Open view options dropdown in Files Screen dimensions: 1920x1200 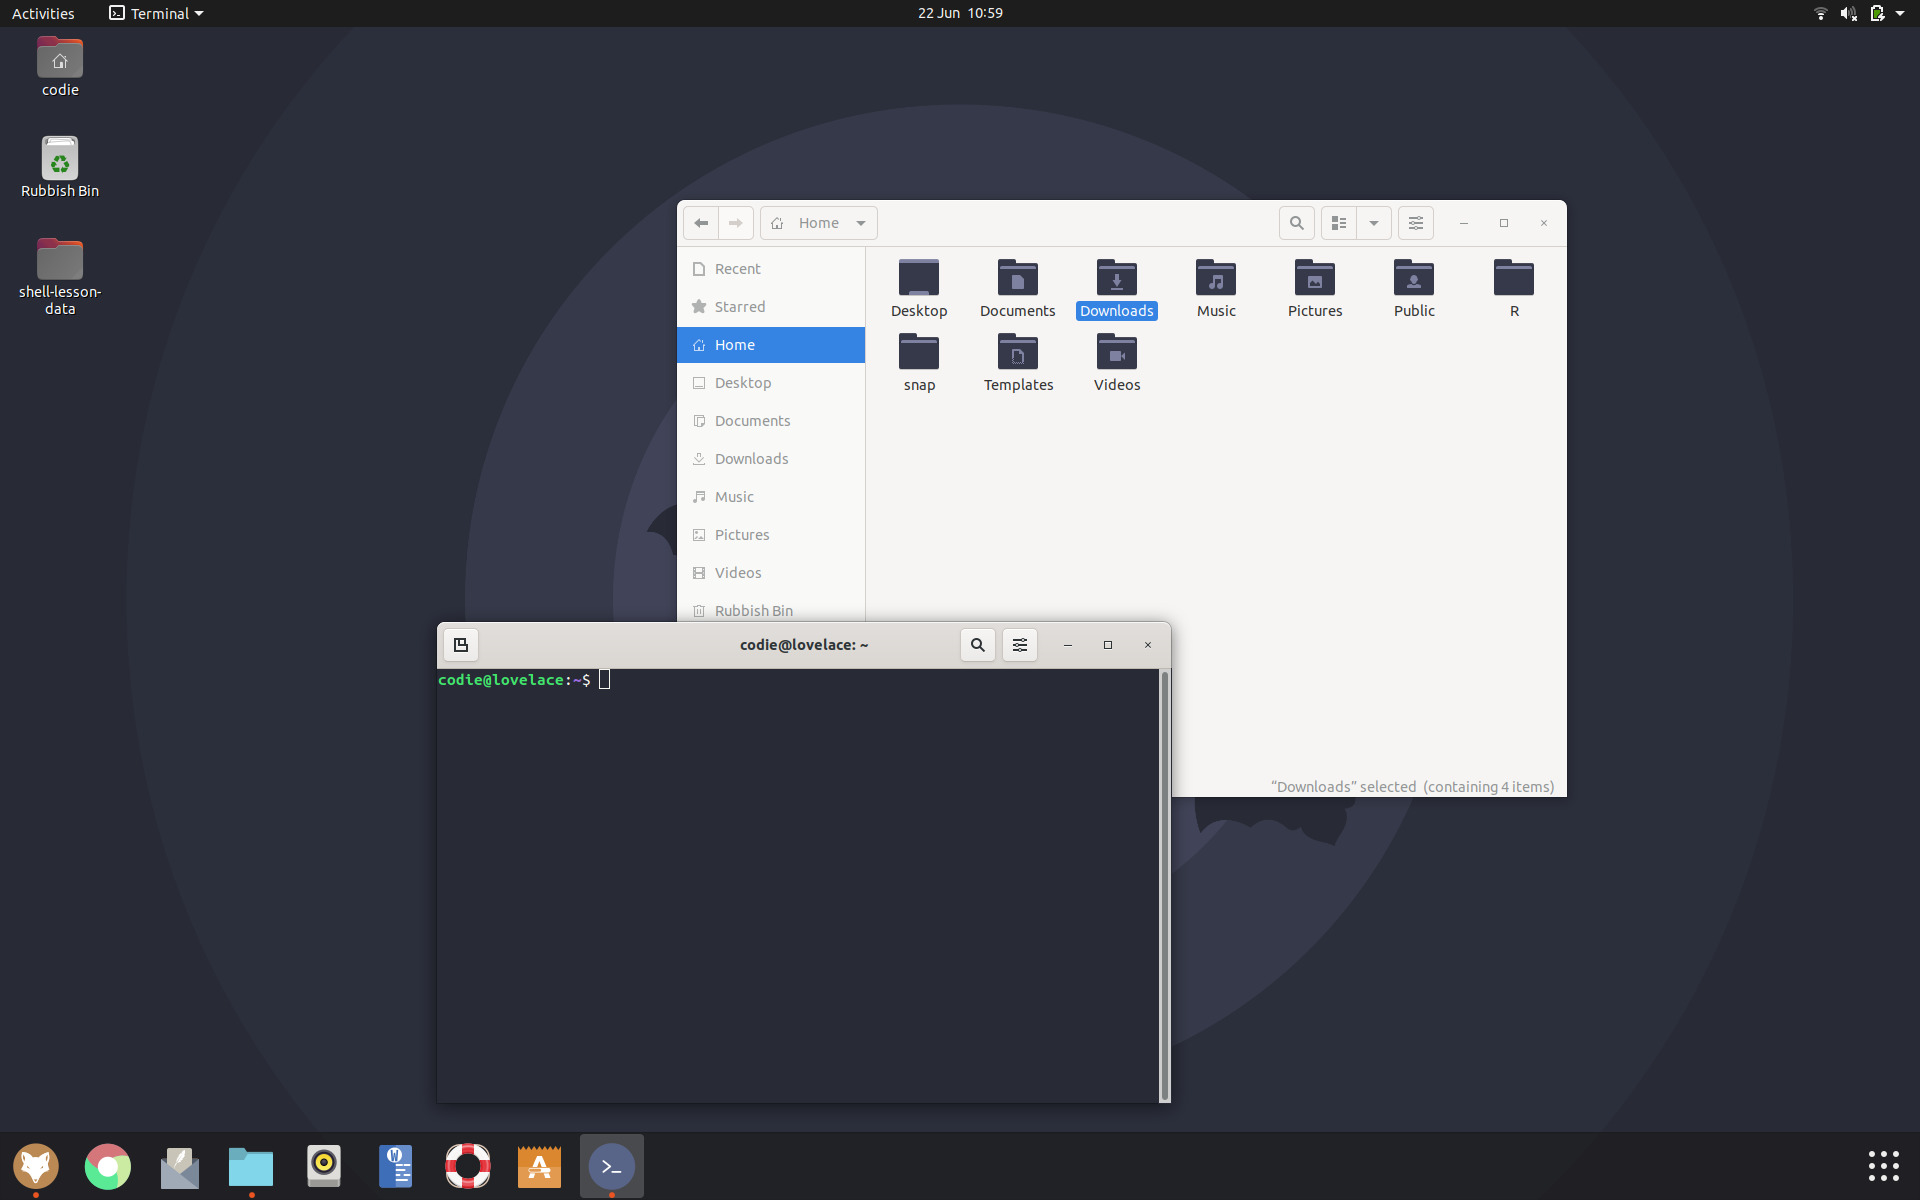coord(1374,223)
